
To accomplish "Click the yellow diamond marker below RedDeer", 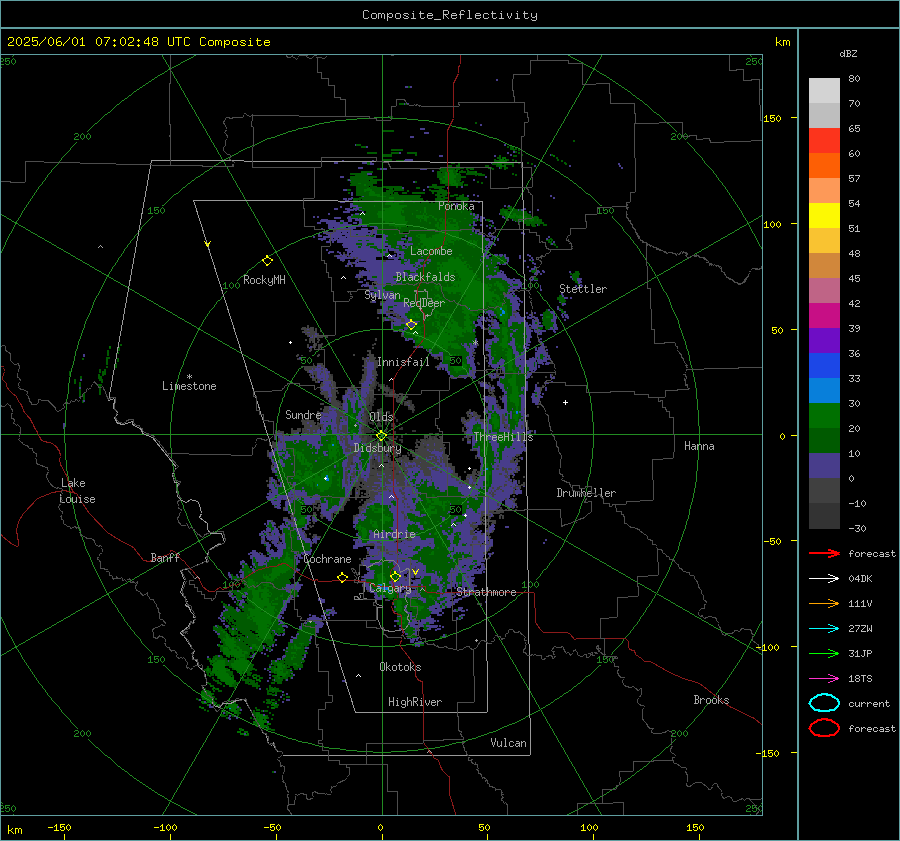I will [411, 325].
